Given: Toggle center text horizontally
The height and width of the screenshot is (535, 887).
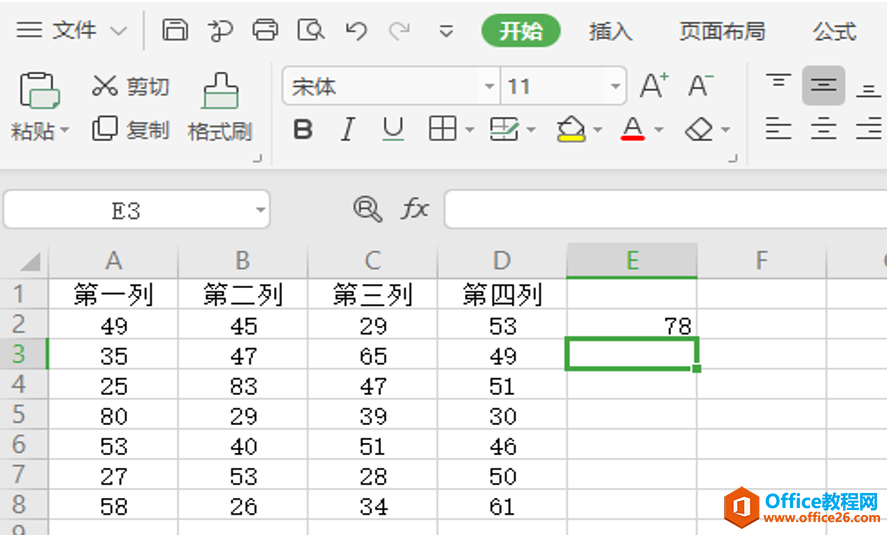Looking at the screenshot, I should click(824, 128).
